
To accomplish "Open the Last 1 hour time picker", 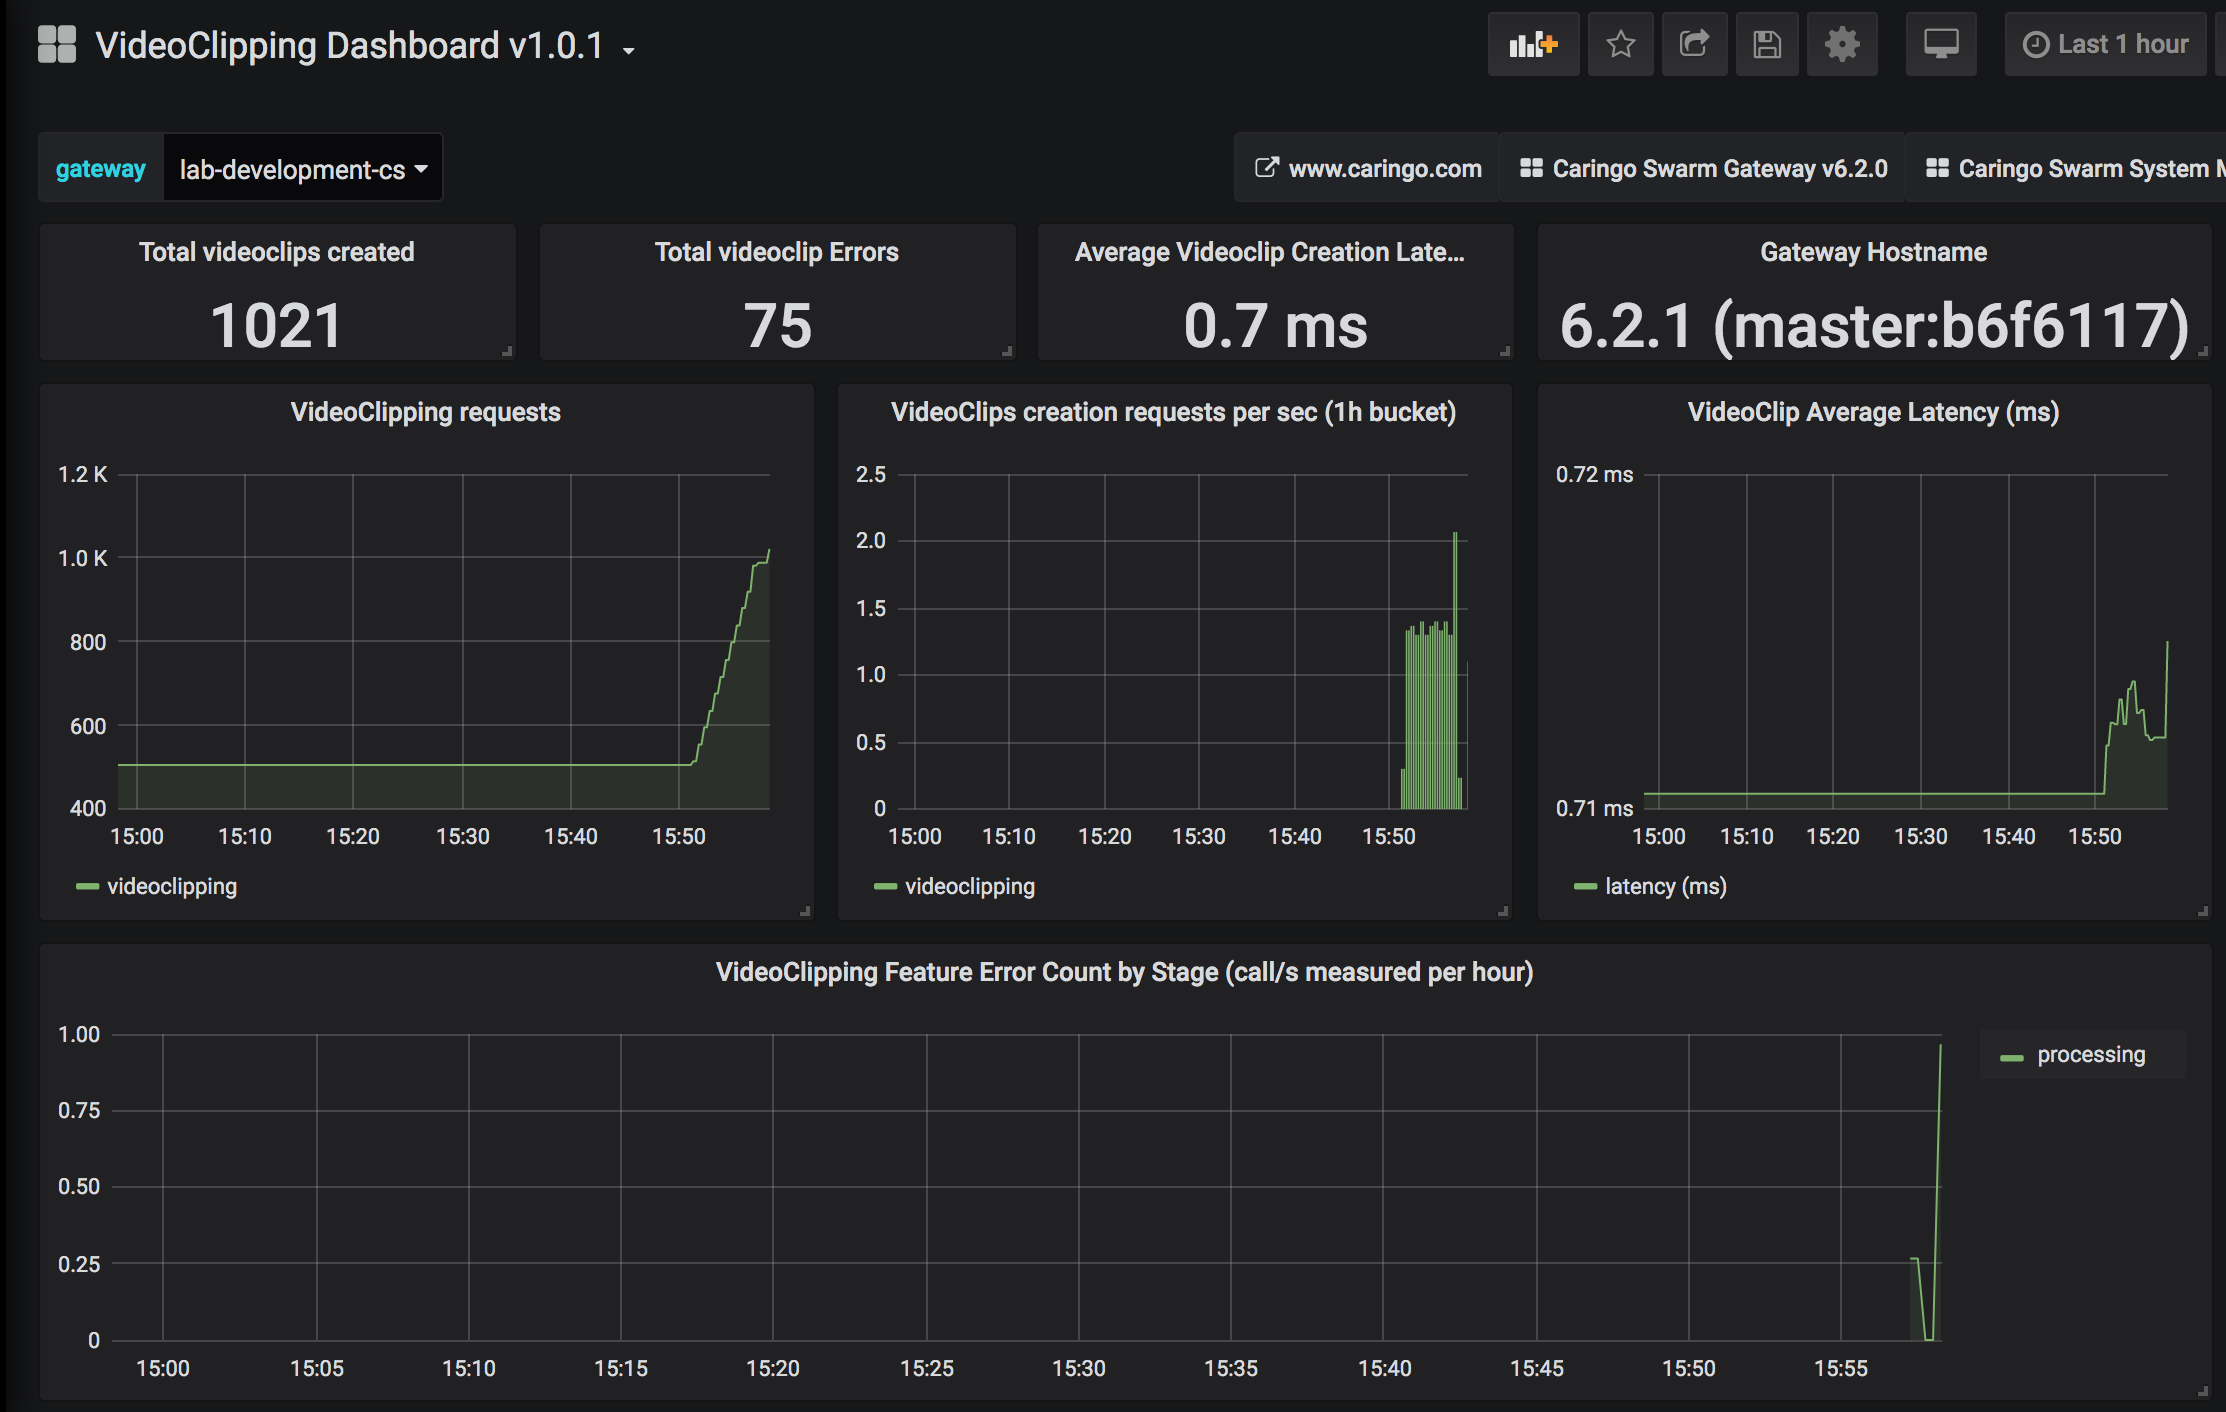I will tap(2106, 45).
